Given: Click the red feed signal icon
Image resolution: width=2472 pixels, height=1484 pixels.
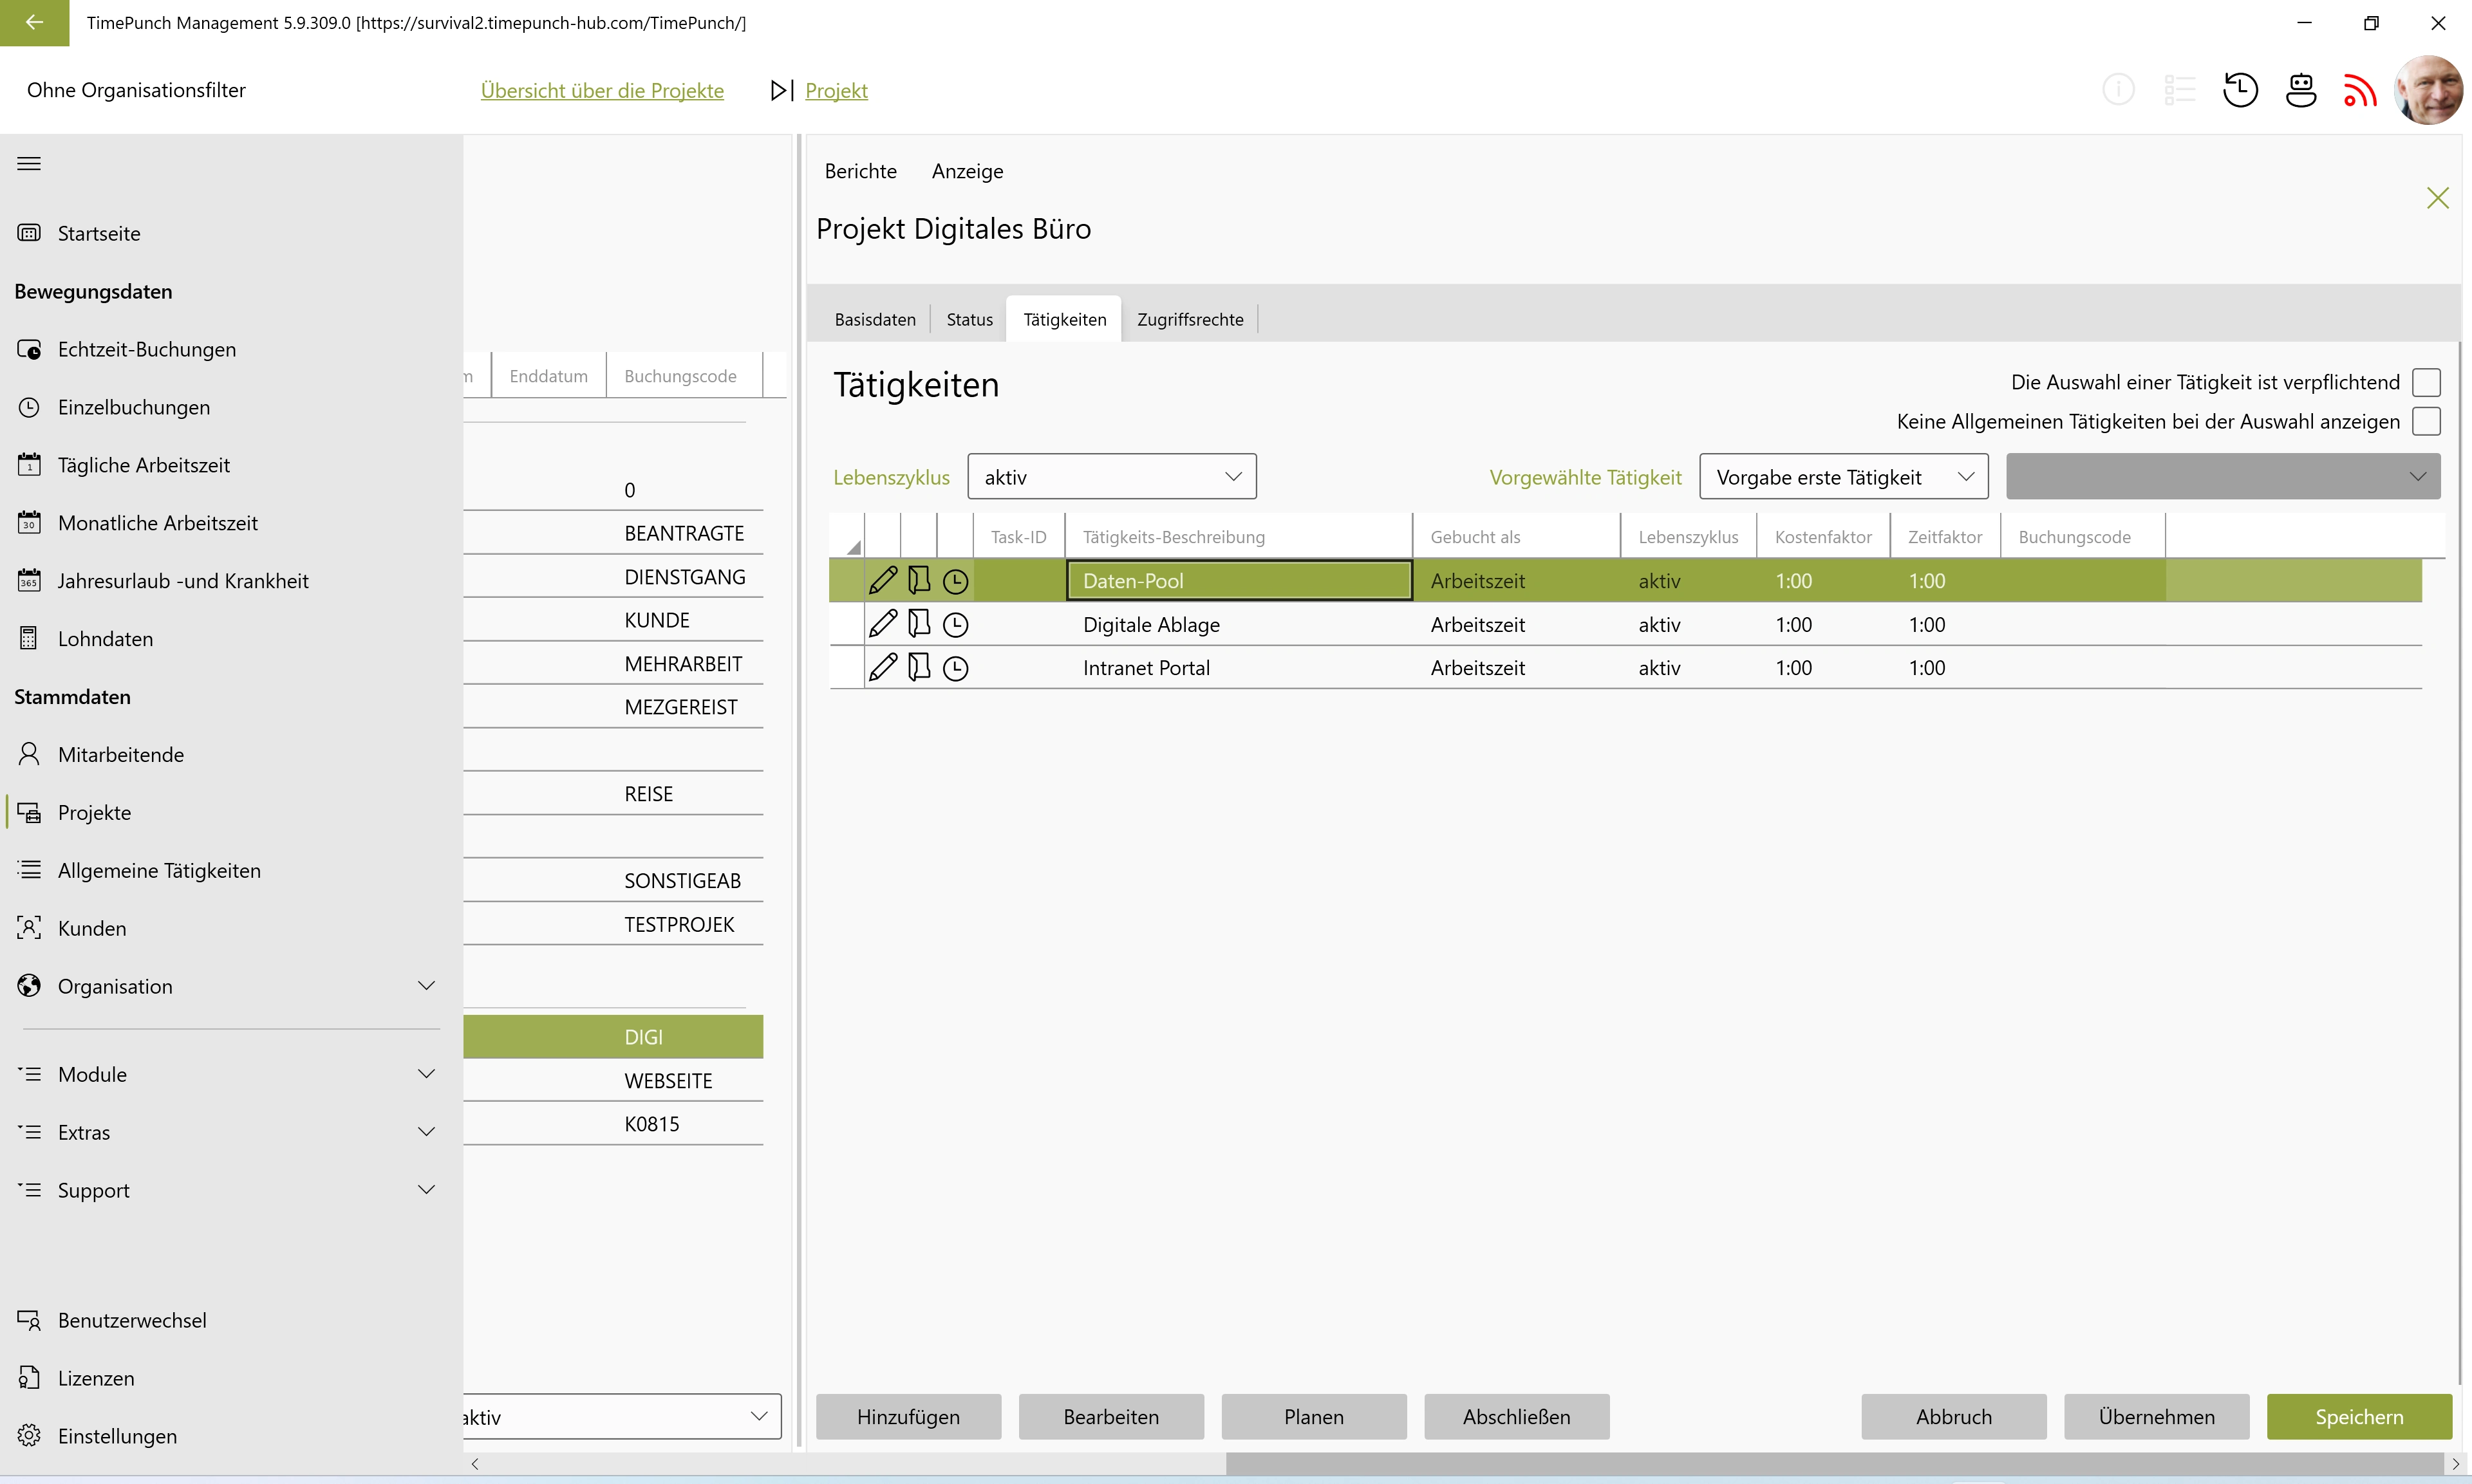Looking at the screenshot, I should (2360, 90).
